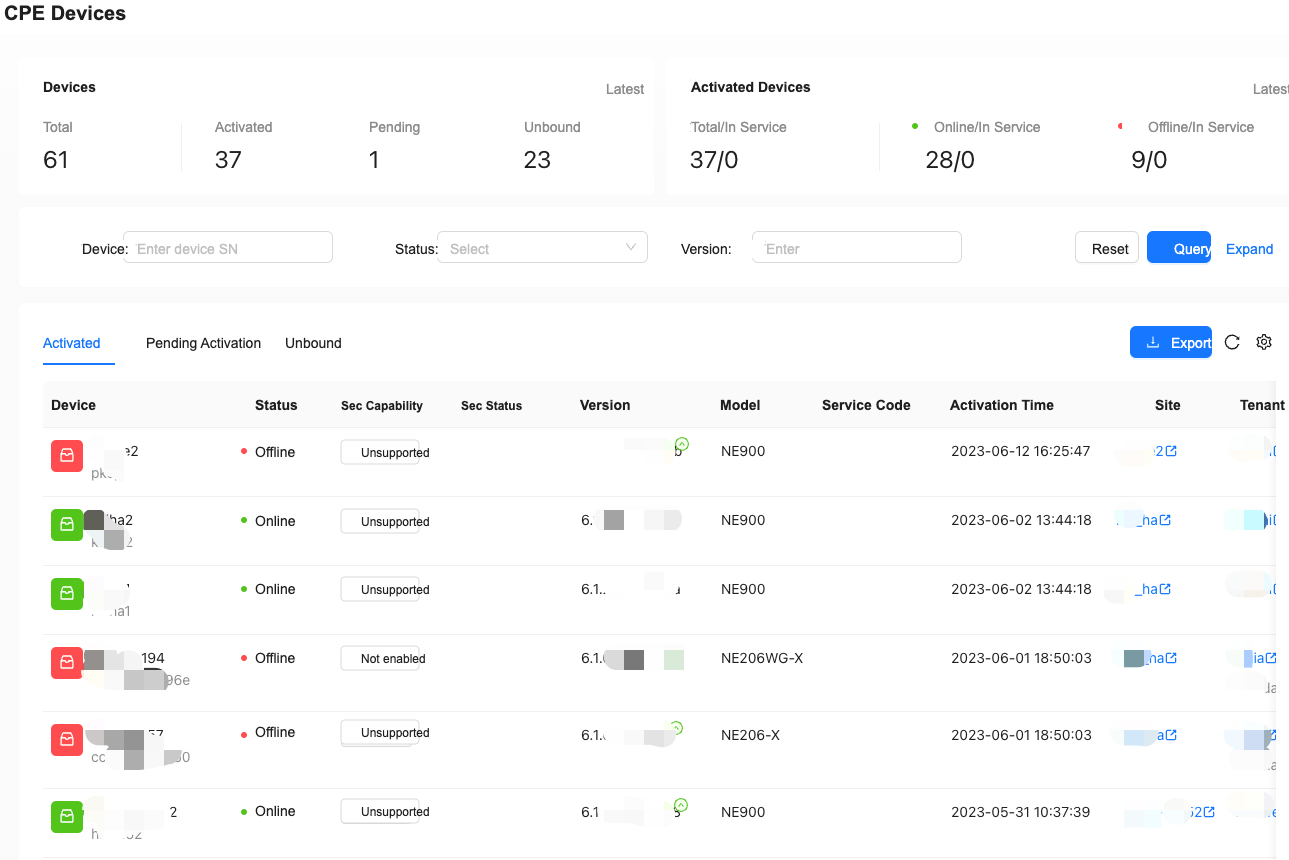Select the Activated tab
The height and width of the screenshot is (860, 1289).
[72, 343]
